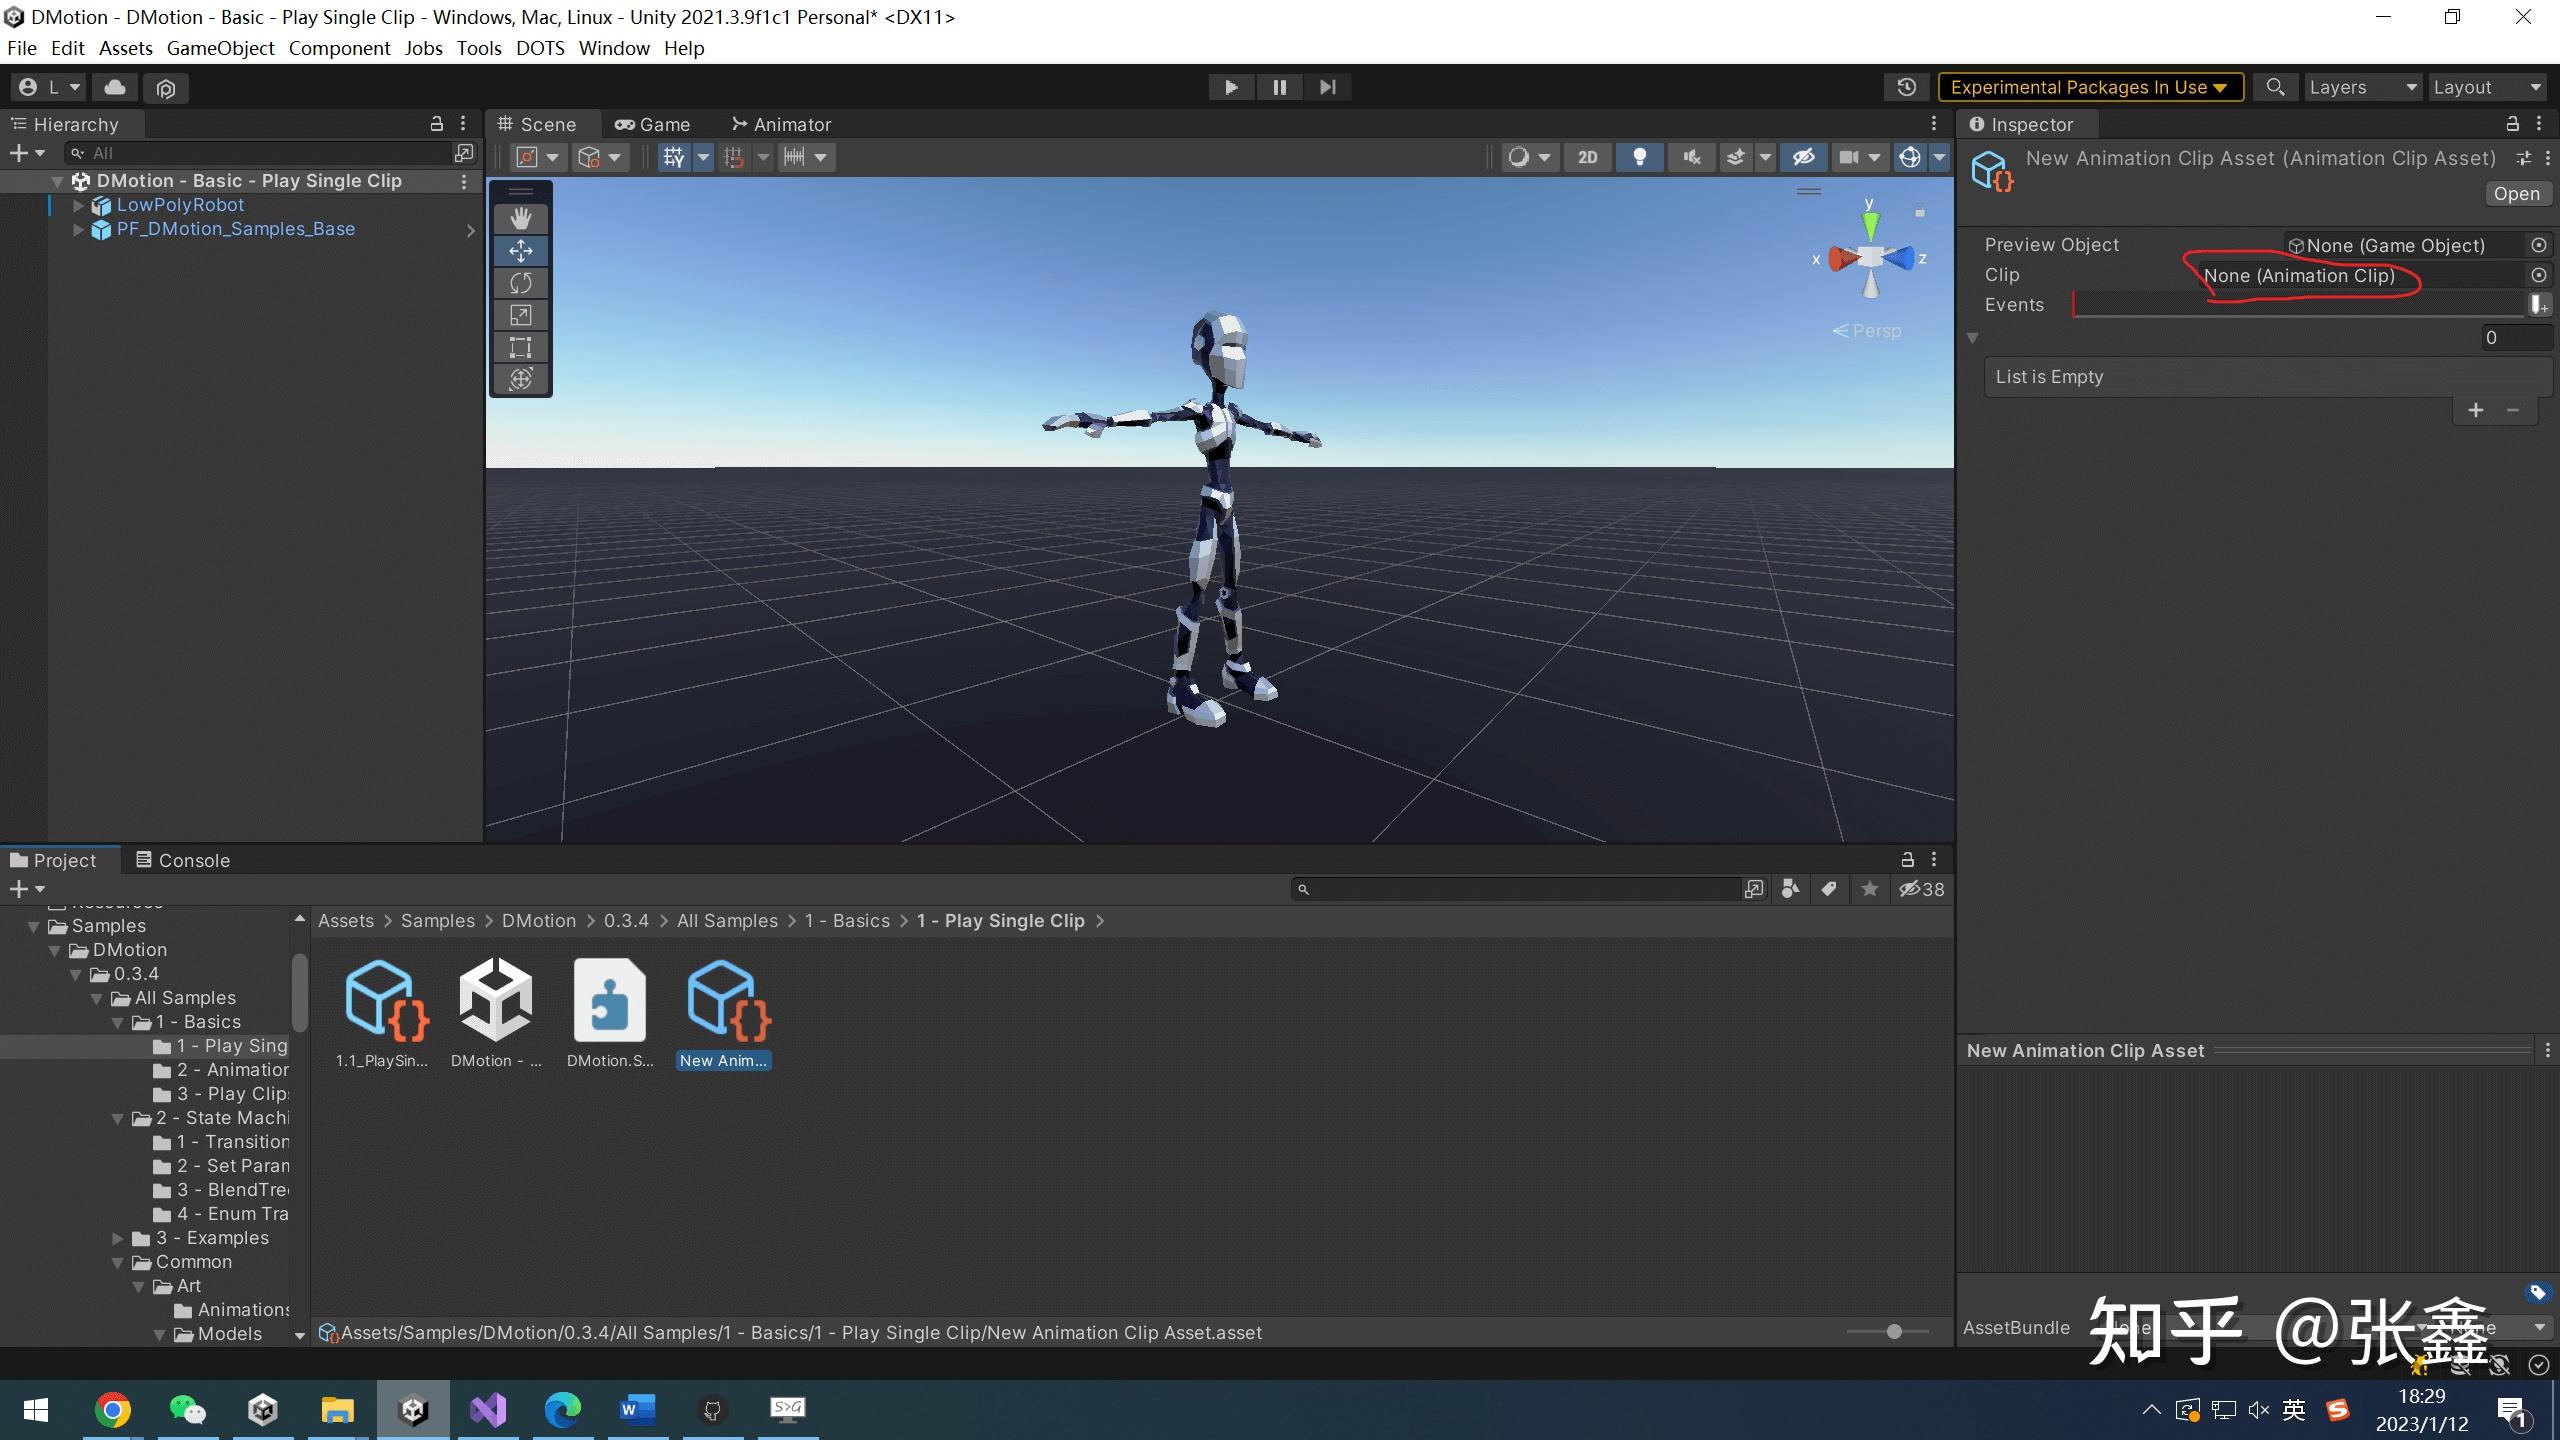2560x1440 pixels.
Task: Click the cloud services icon
Action: pos(115,87)
